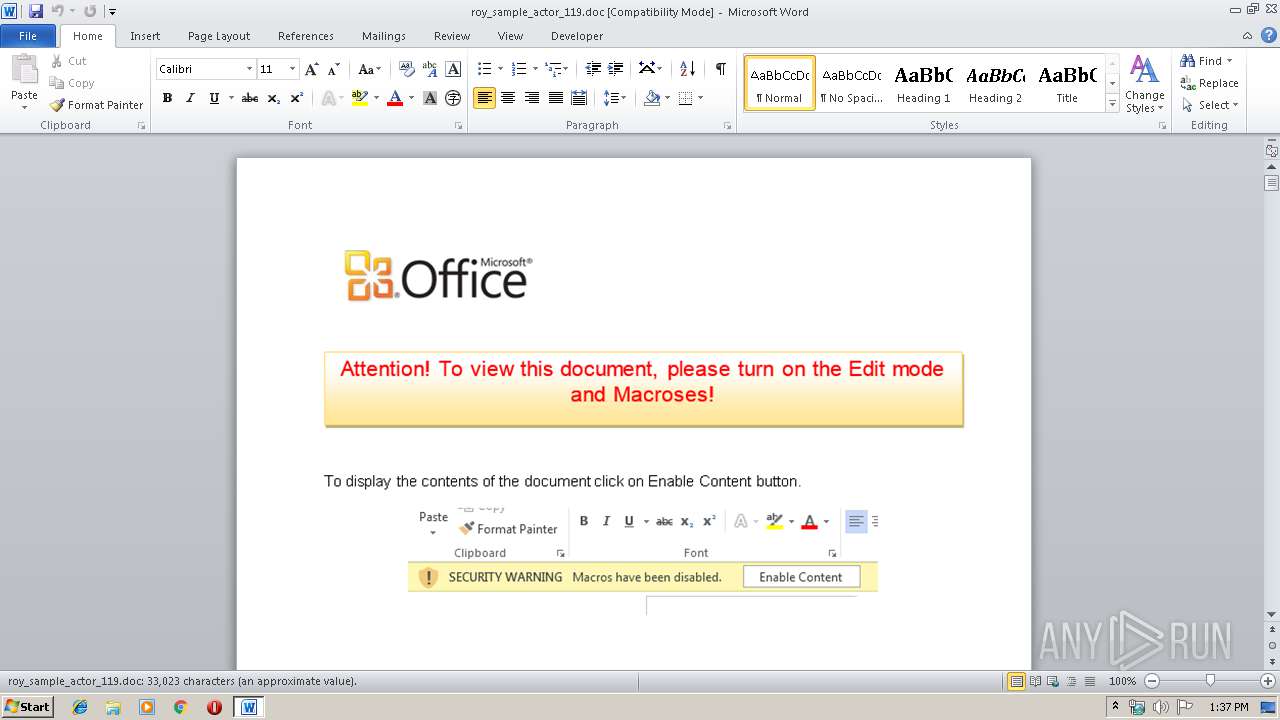Switch to Outline view in status bar
This screenshot has width=1280, height=720.
pyautogui.click(x=1070, y=681)
